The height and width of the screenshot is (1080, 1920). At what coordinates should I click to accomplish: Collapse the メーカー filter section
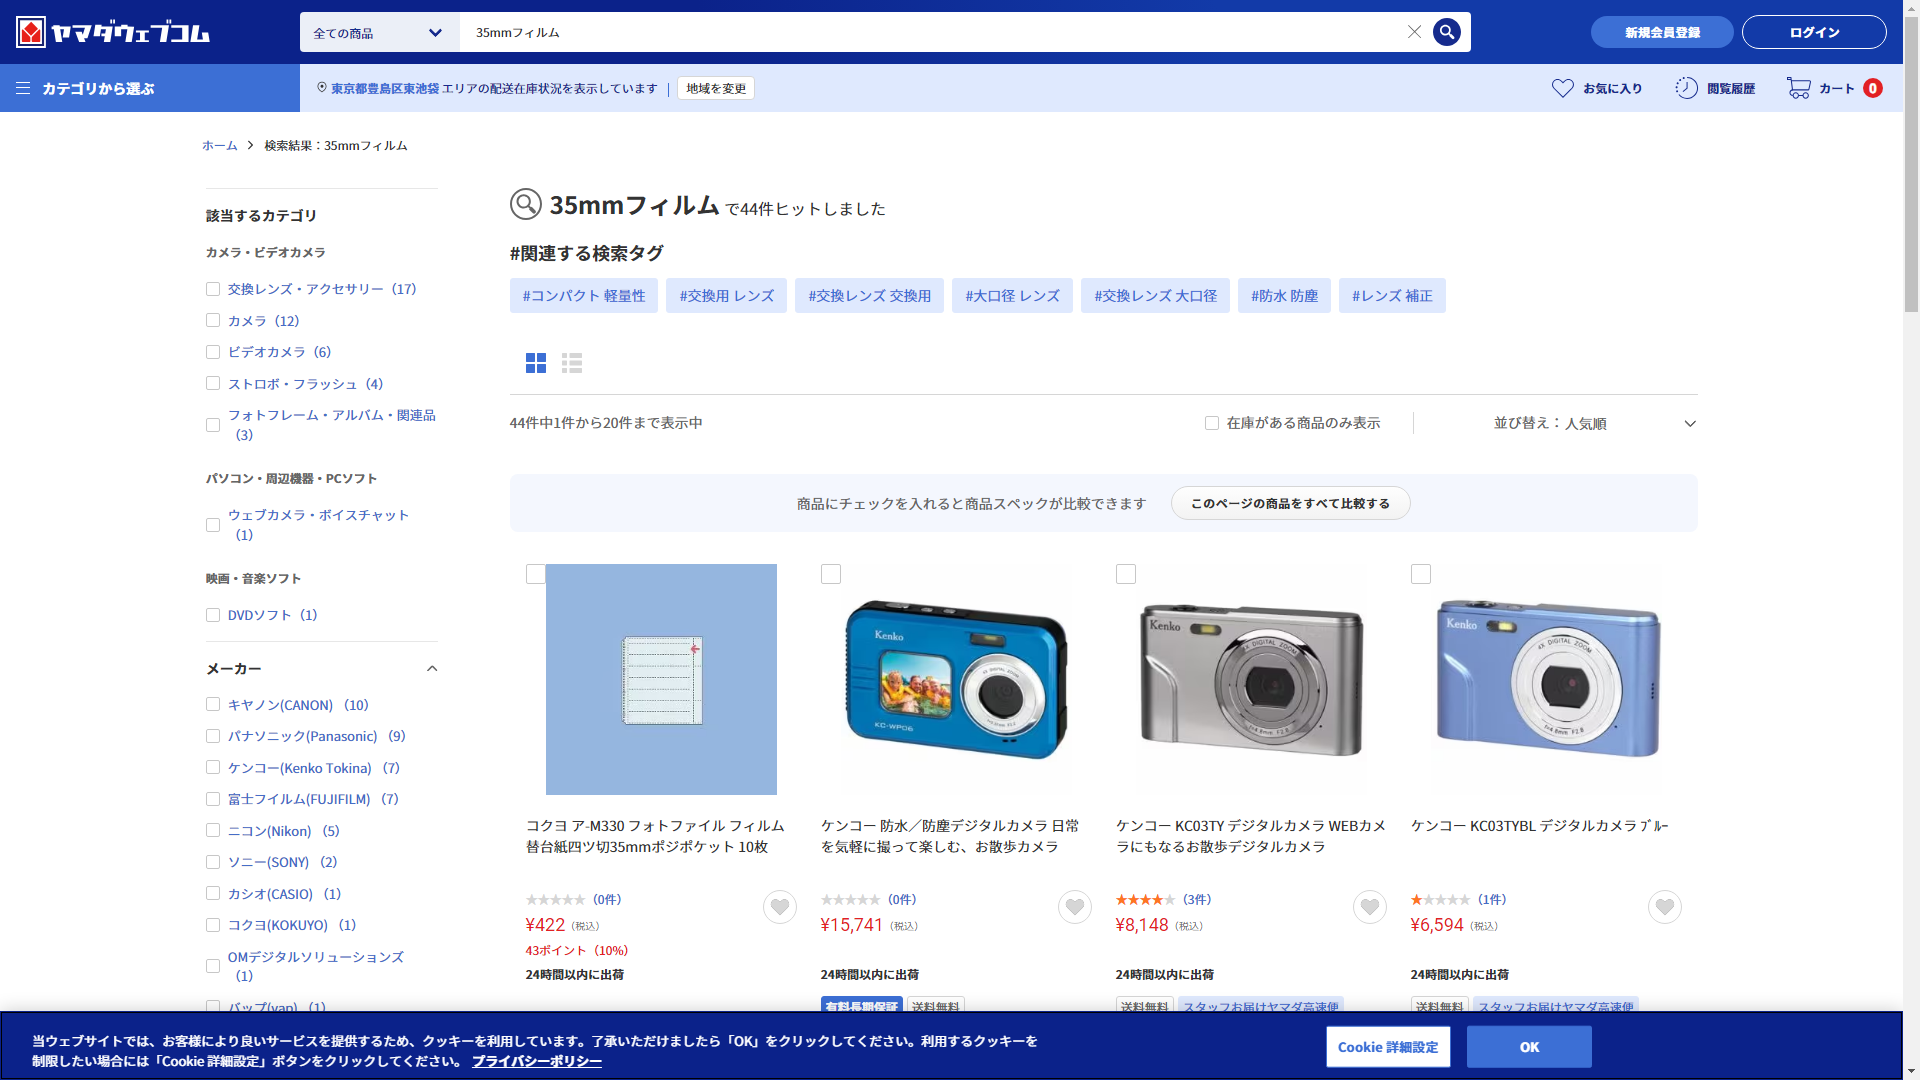(432, 669)
